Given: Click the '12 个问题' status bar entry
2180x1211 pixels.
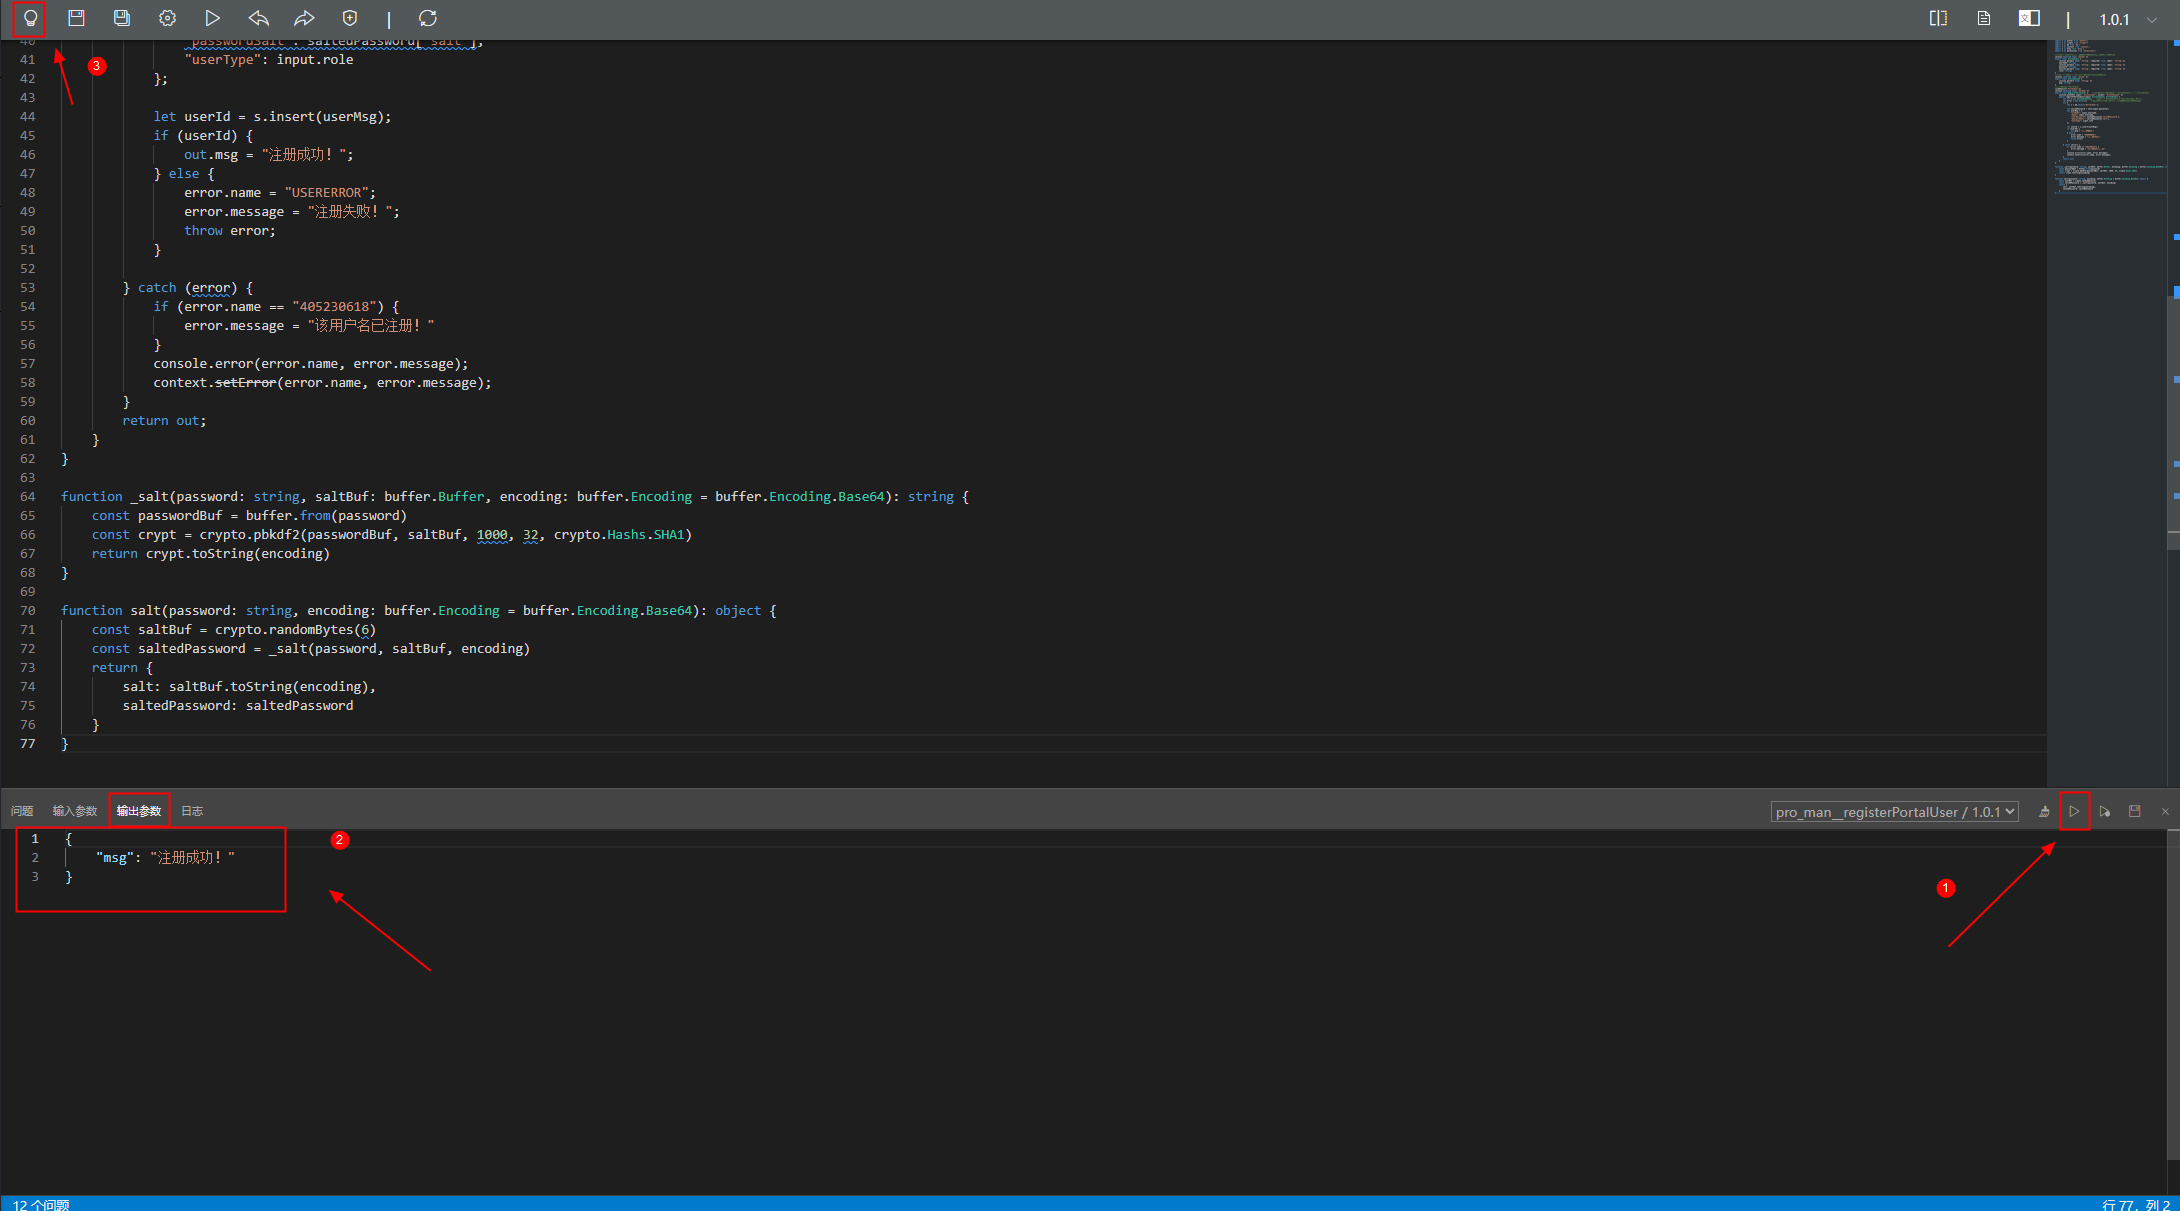Looking at the screenshot, I should point(41,1204).
